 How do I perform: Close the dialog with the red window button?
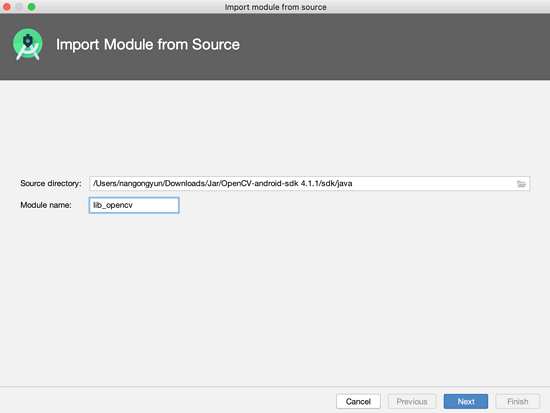click(x=7, y=7)
